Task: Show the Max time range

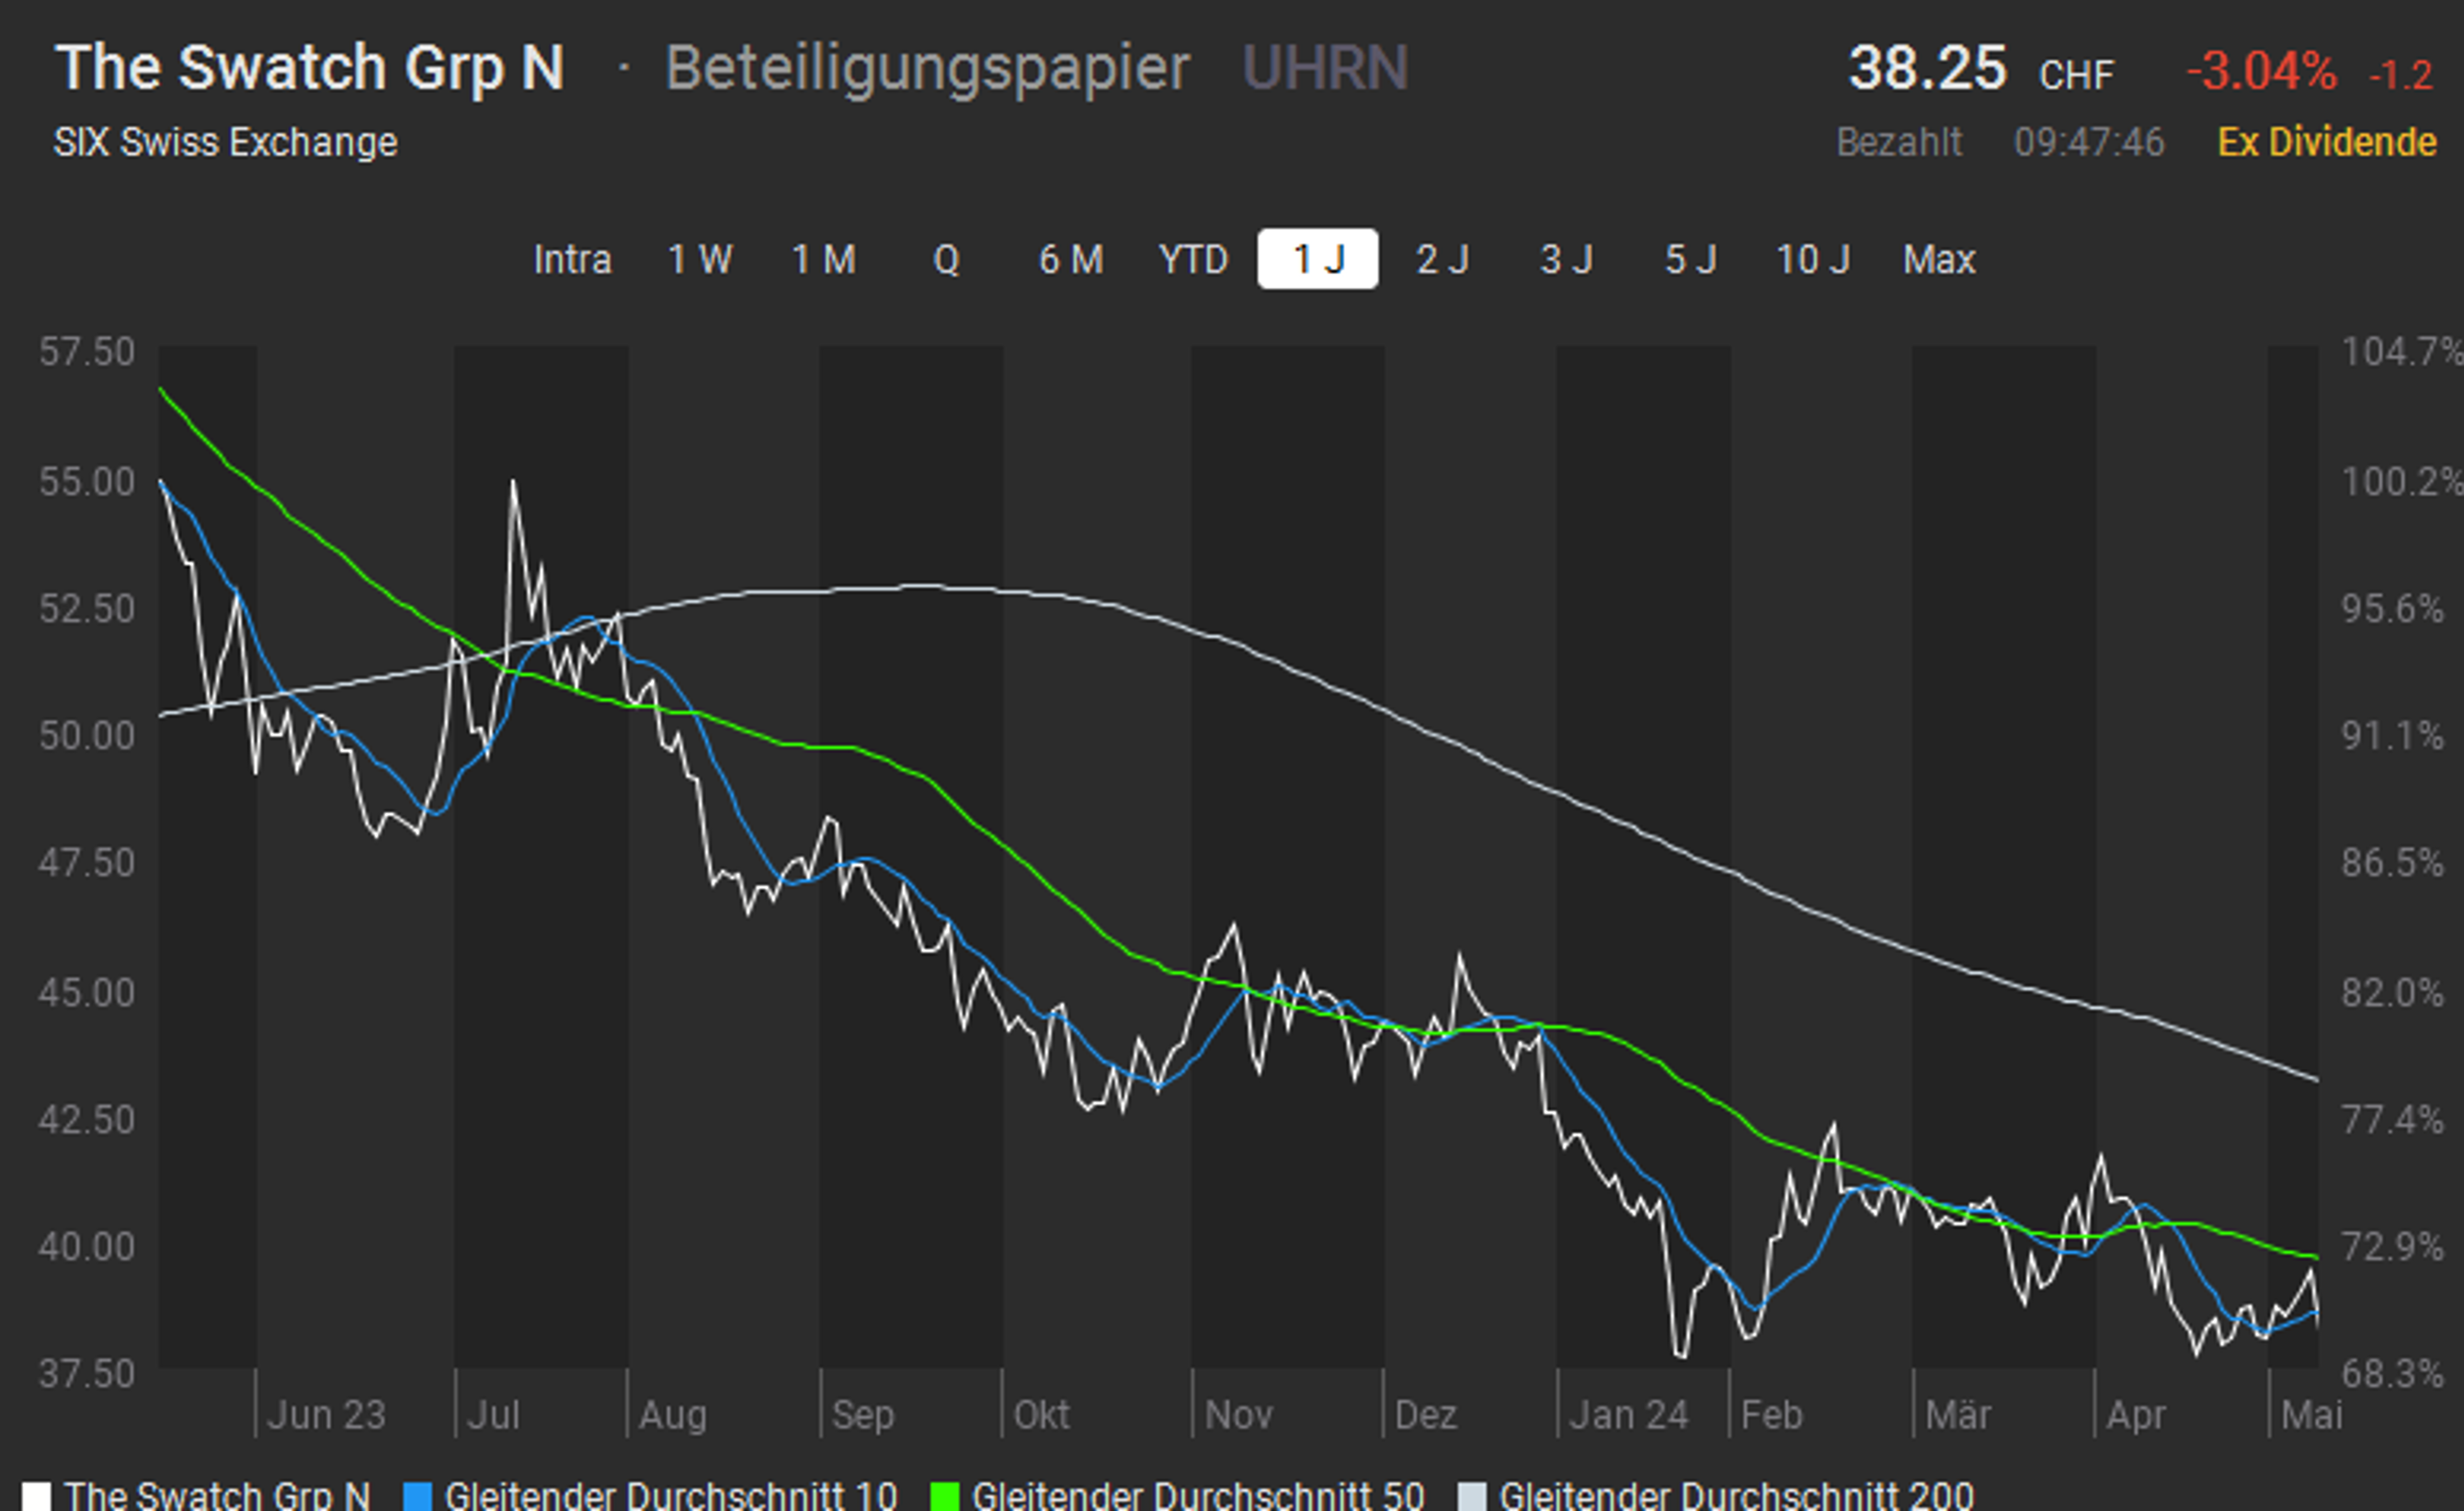Action: tap(1938, 260)
